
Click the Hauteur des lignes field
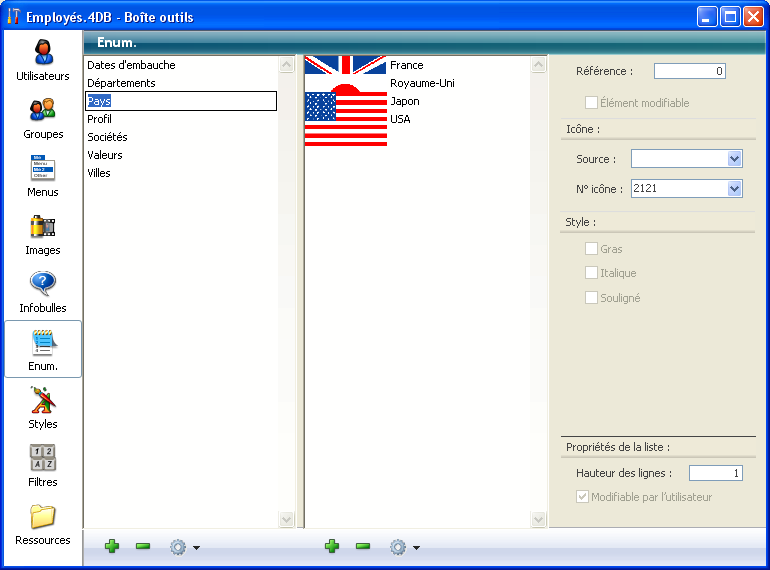[715, 473]
